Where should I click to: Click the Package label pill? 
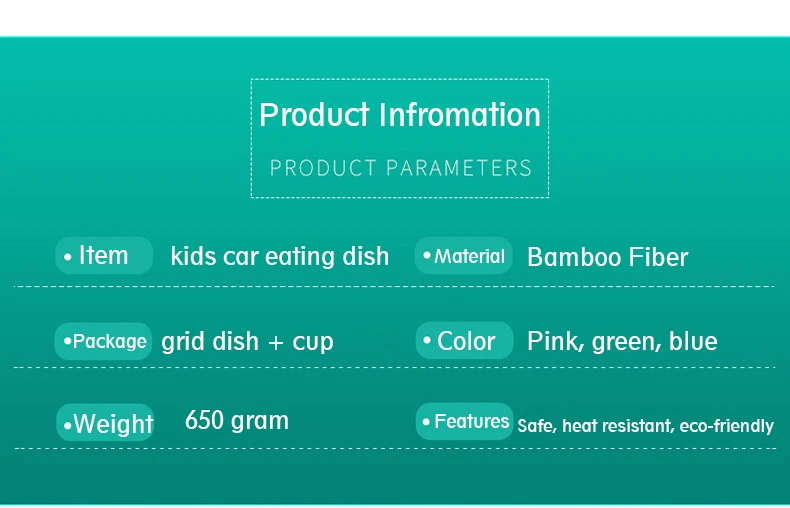click(x=103, y=341)
